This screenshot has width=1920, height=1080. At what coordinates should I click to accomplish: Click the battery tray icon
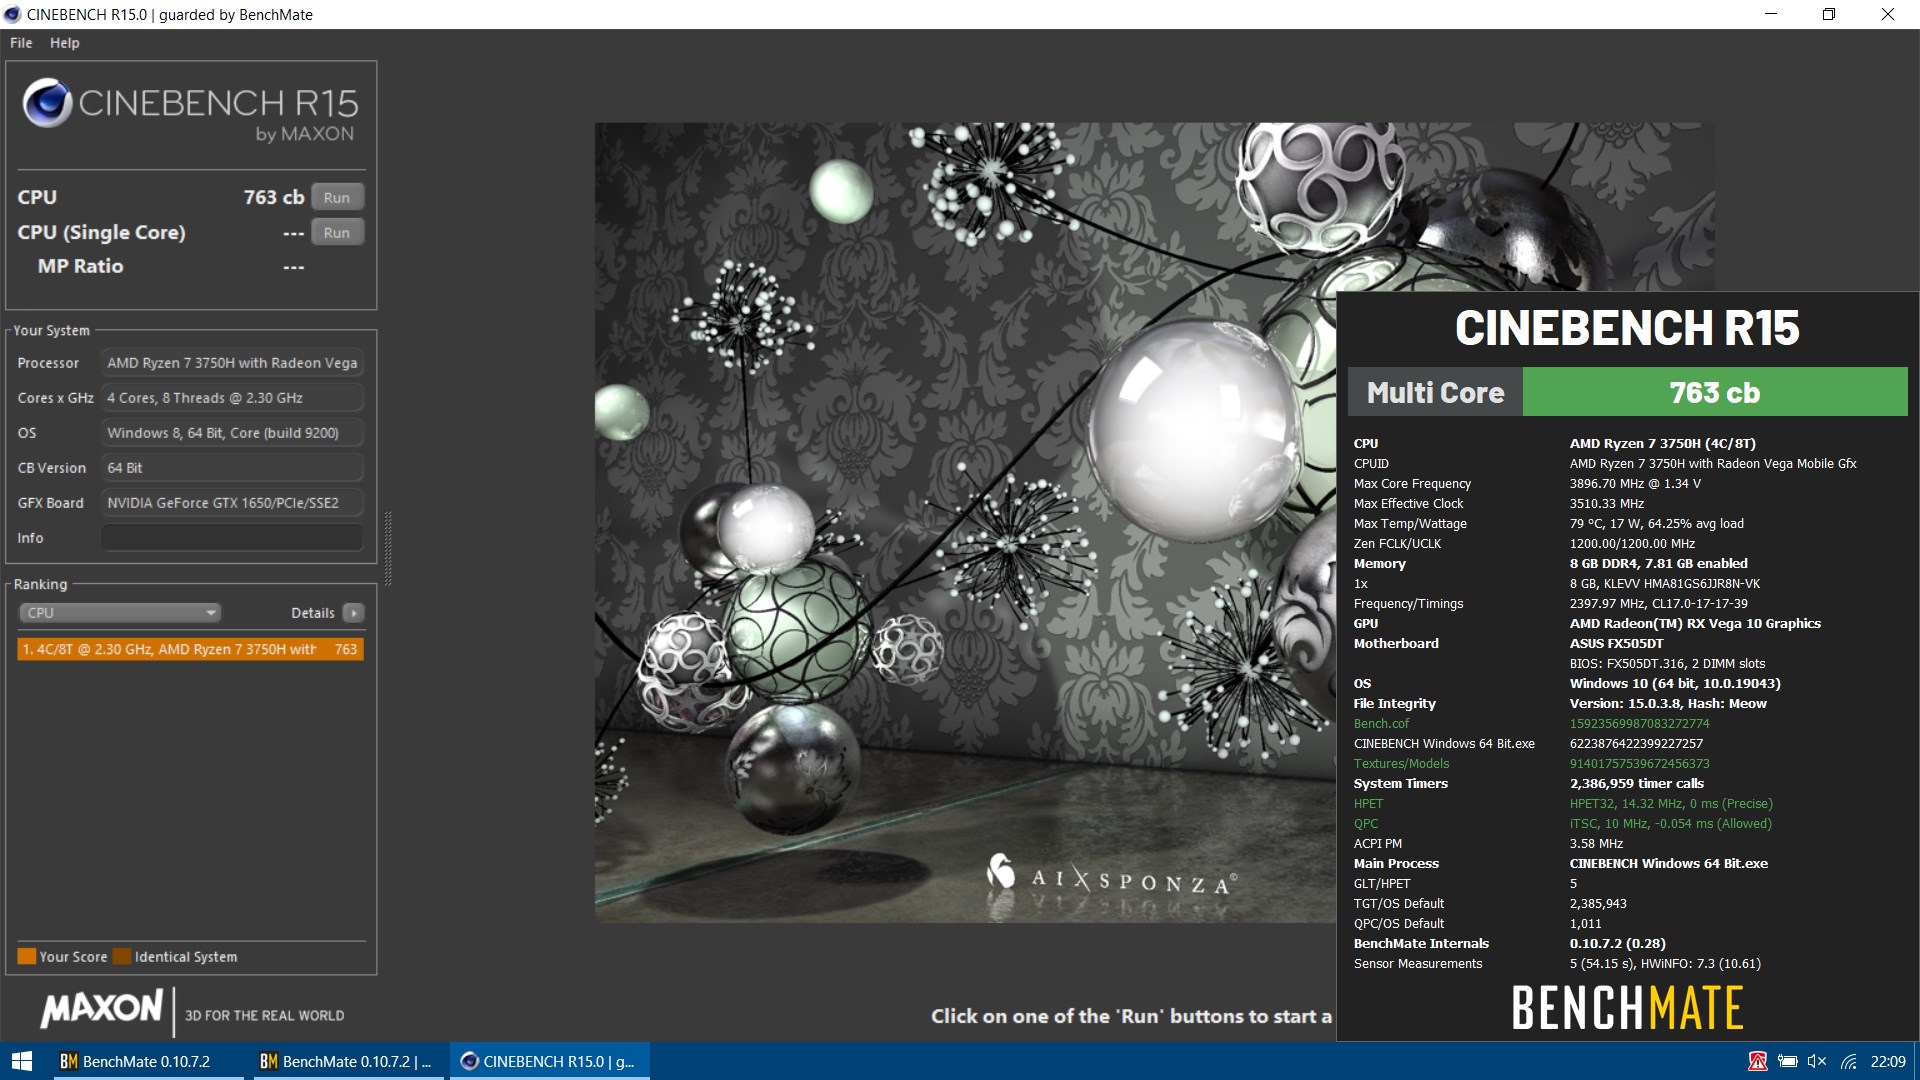1788,1061
